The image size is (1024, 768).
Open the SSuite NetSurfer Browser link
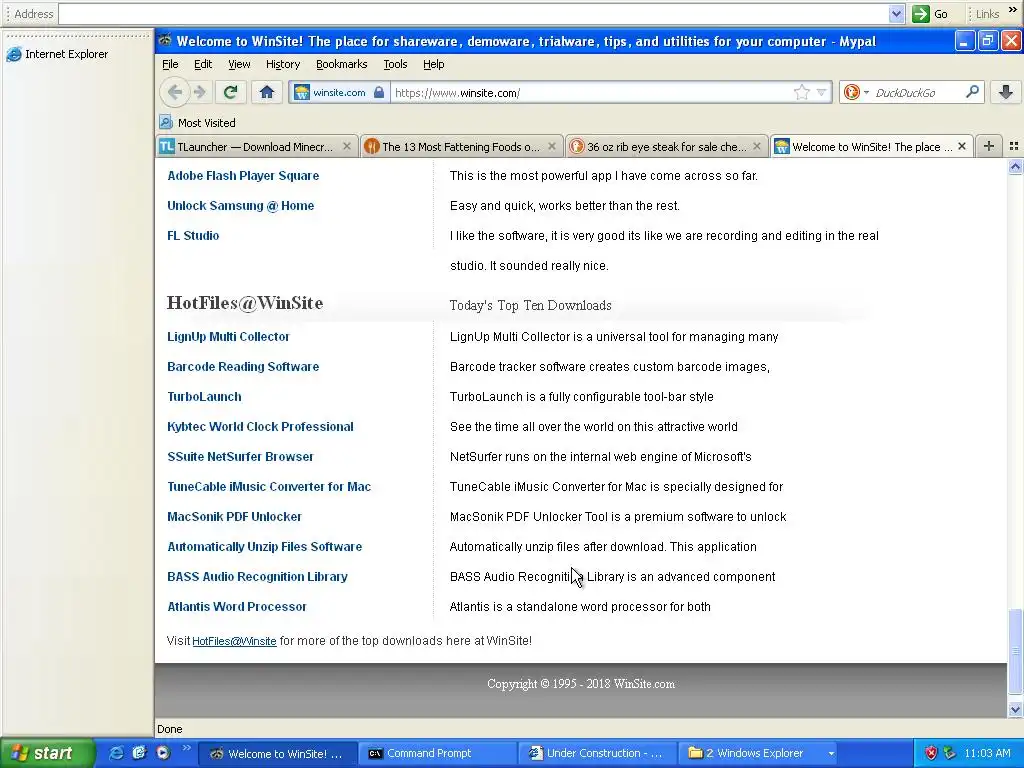coord(240,457)
